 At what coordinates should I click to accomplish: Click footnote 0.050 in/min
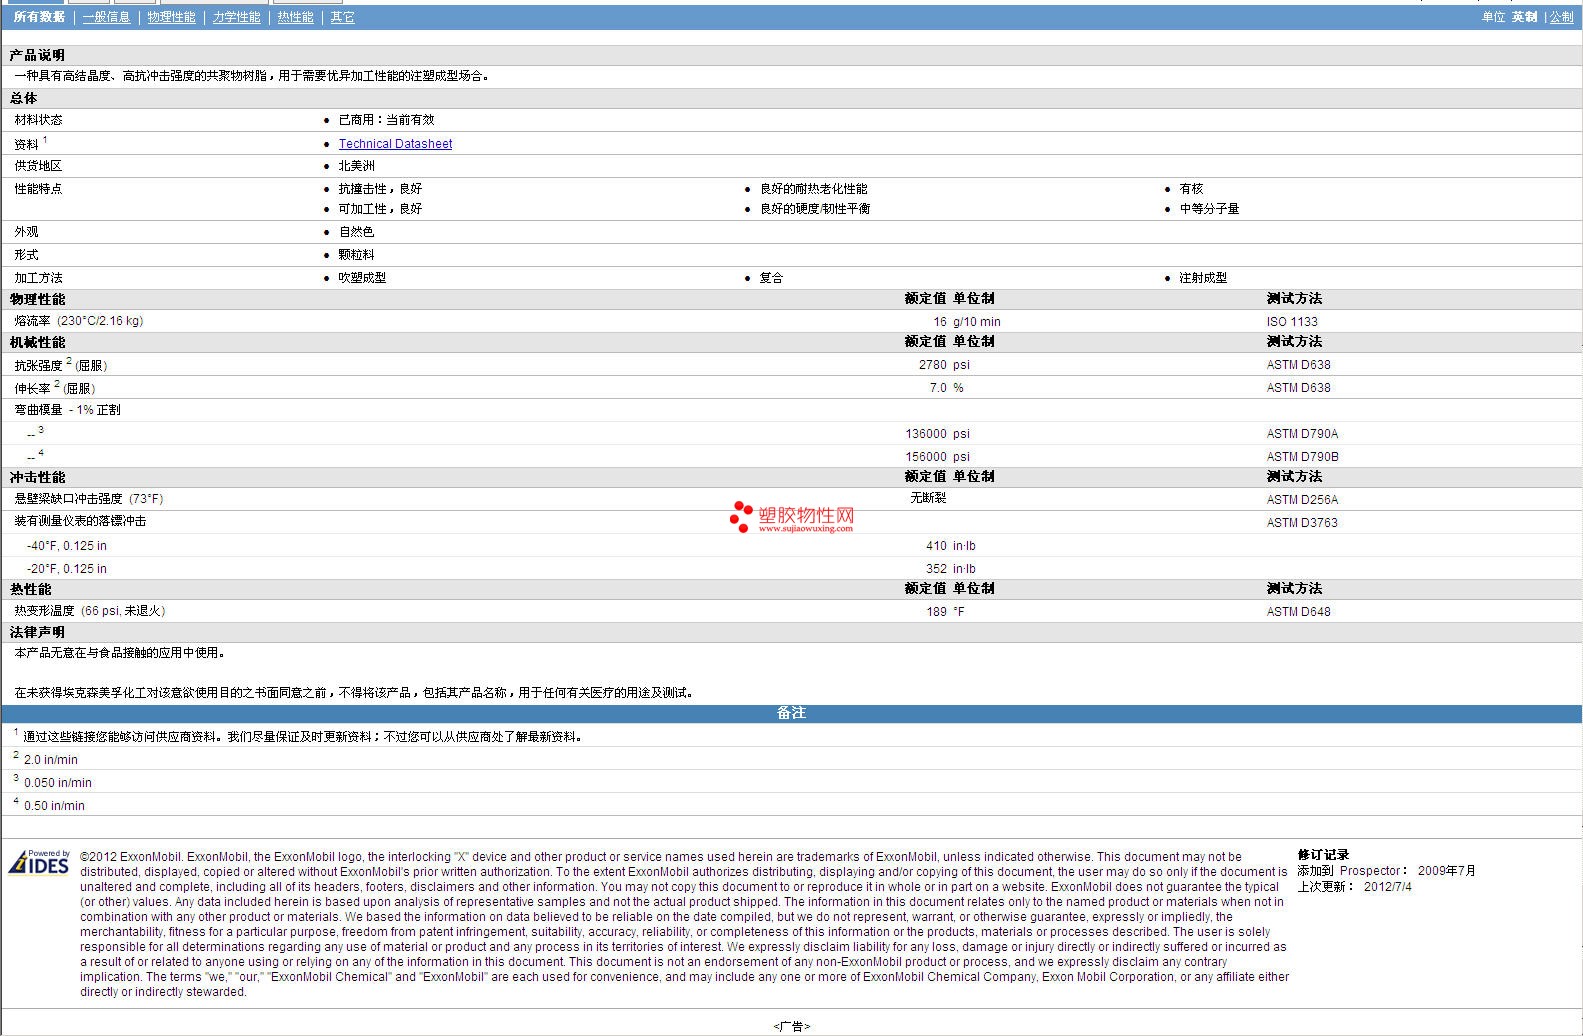[x=57, y=783]
